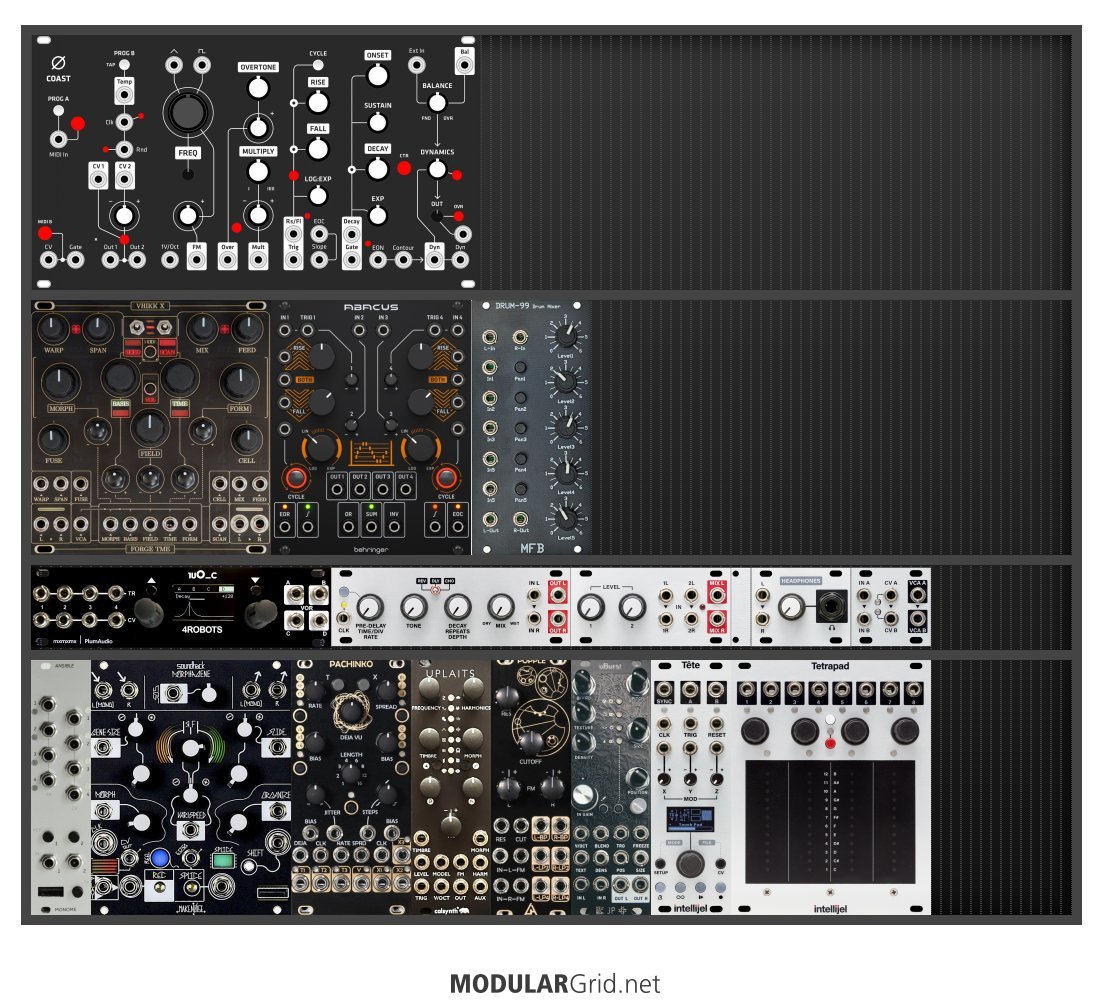The height and width of the screenshot is (1005, 1112).
Task: Tap the first Tetrapad touch pad
Action: [767, 823]
